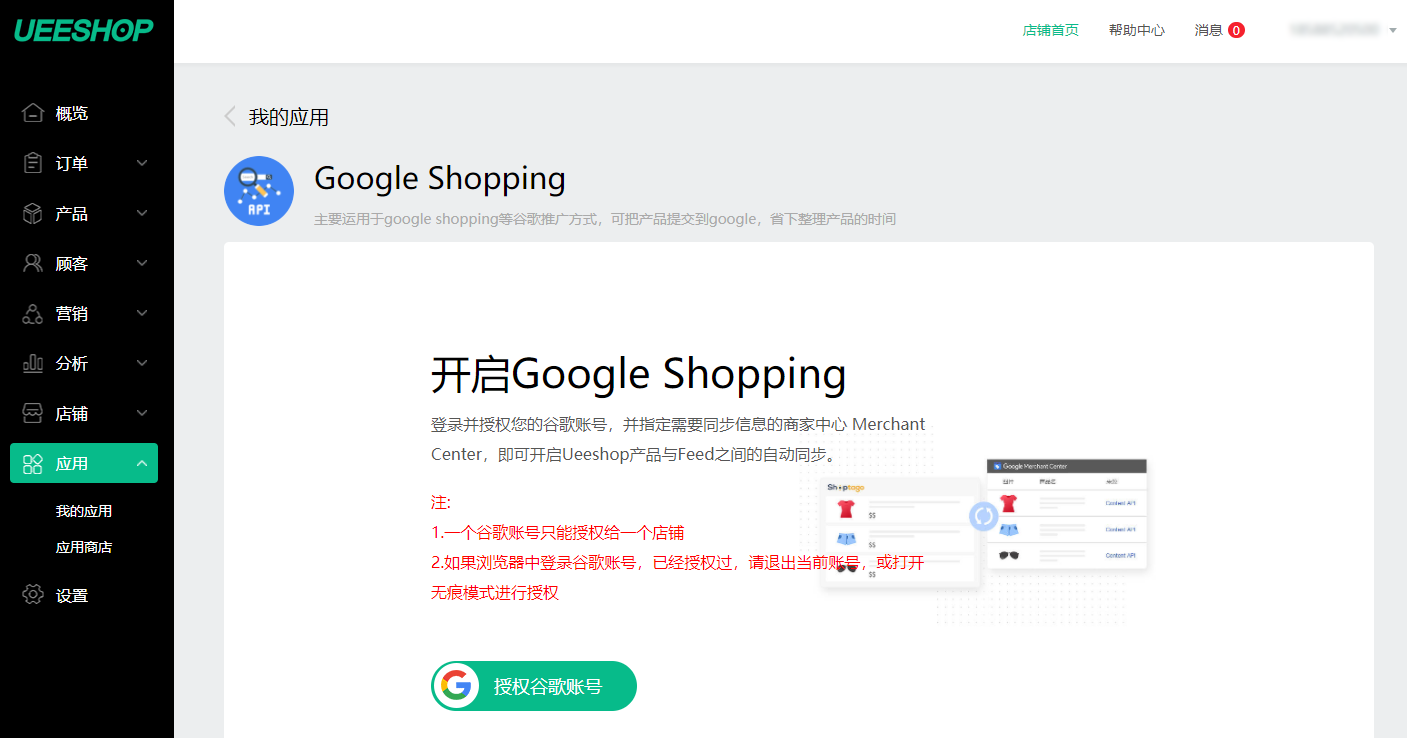The image size is (1407, 738).
Task: Select 我的应用 in the sidebar submenu
Action: click(x=84, y=511)
